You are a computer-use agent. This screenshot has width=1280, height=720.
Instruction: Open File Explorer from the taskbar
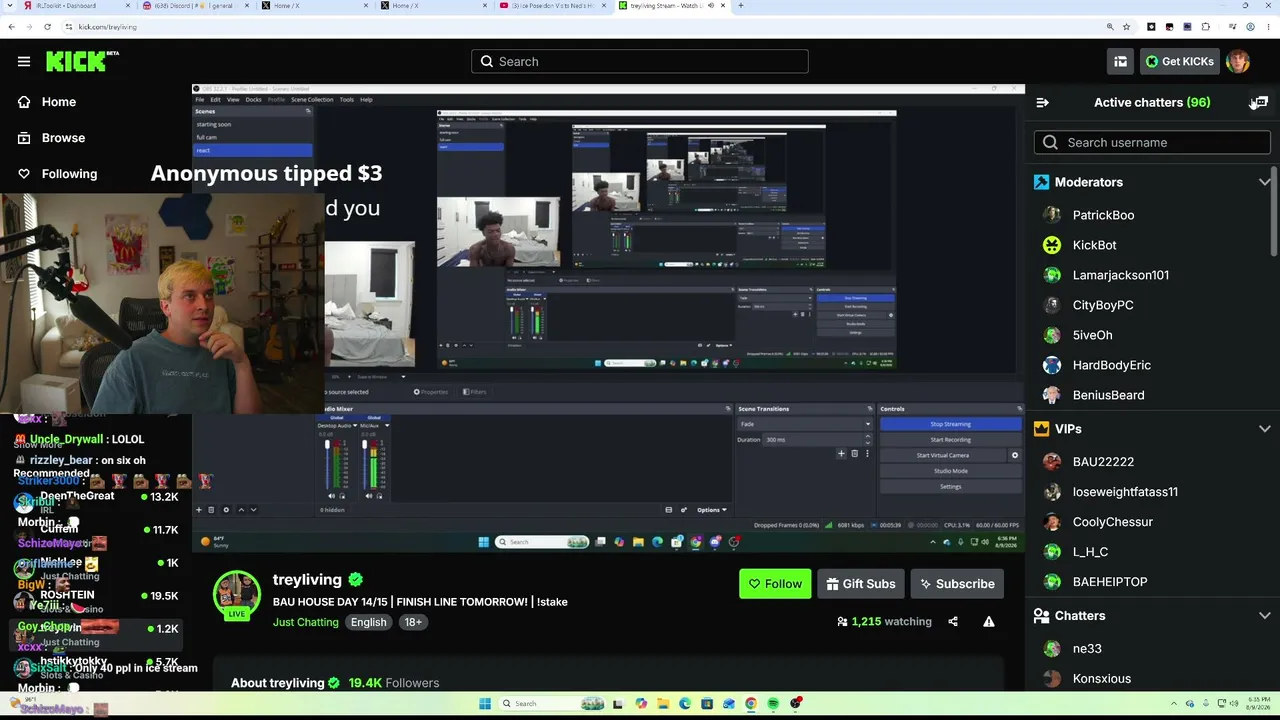pos(662,704)
